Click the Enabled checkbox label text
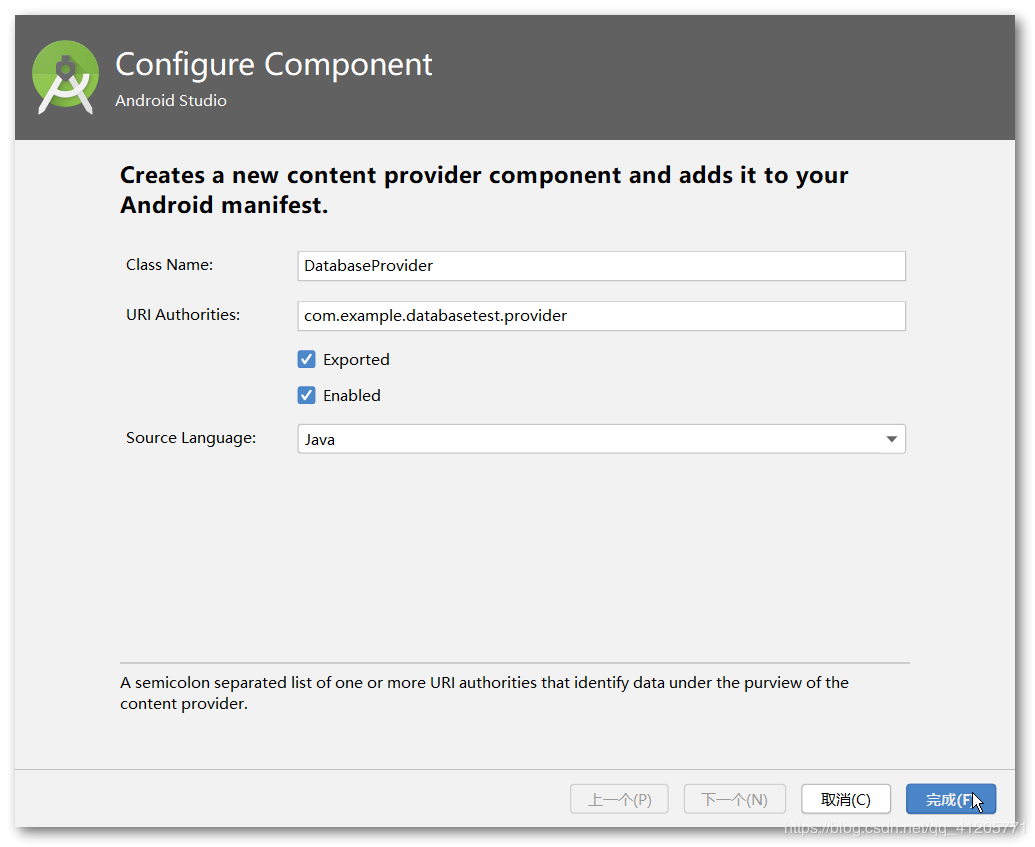 351,396
